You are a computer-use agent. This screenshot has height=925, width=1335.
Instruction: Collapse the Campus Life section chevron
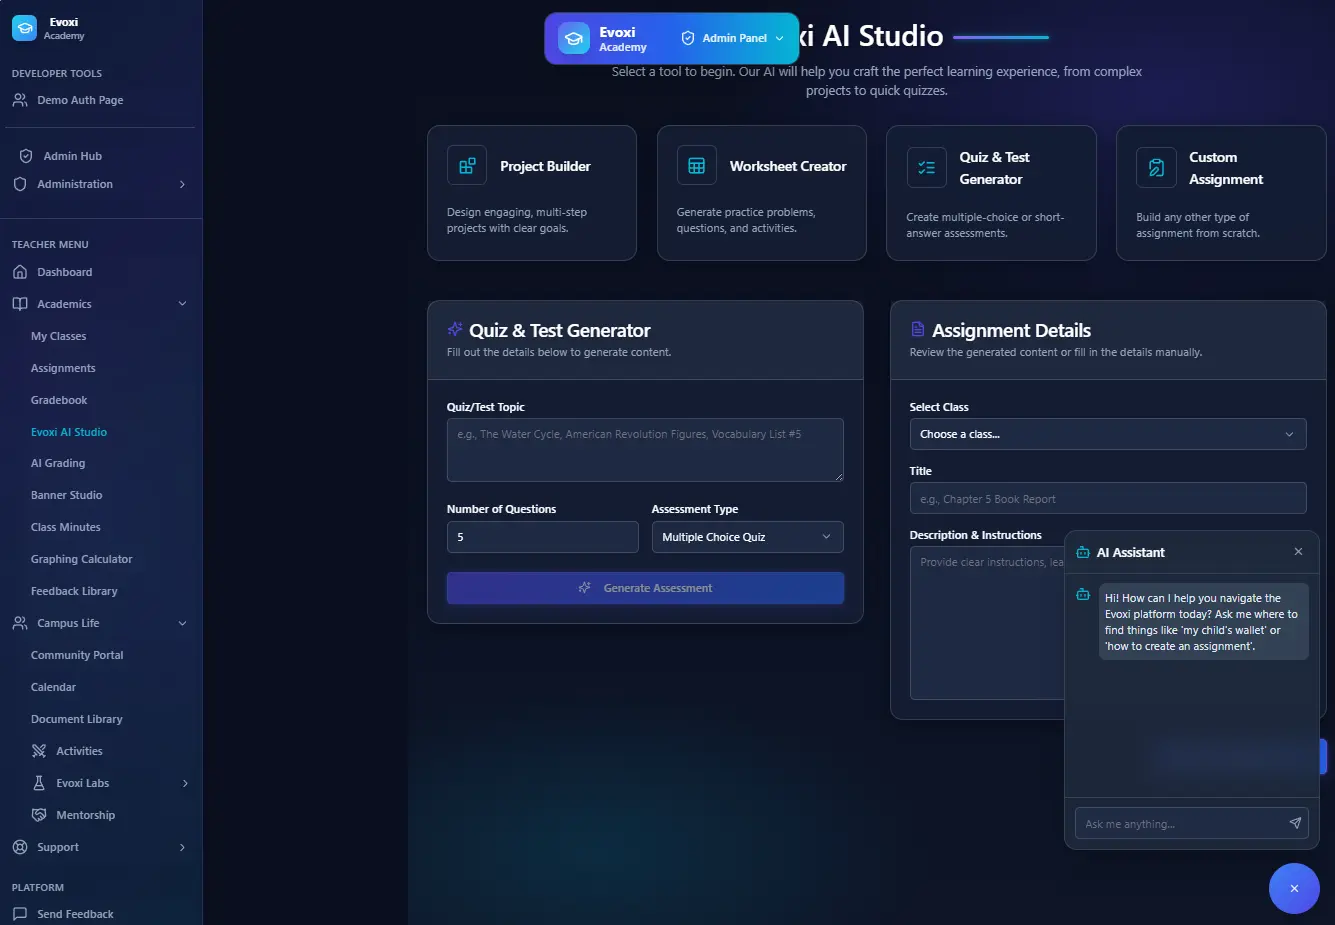pos(182,623)
